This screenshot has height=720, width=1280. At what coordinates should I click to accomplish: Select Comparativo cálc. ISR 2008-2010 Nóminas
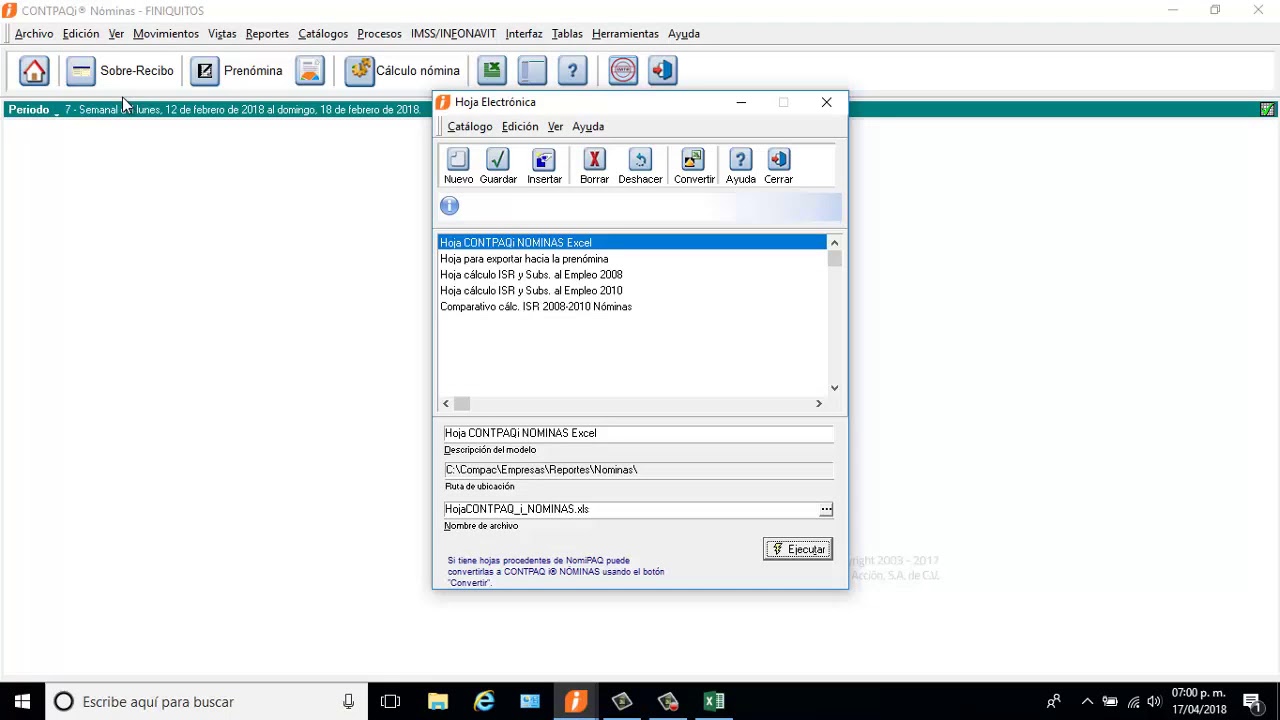[x=632, y=307]
